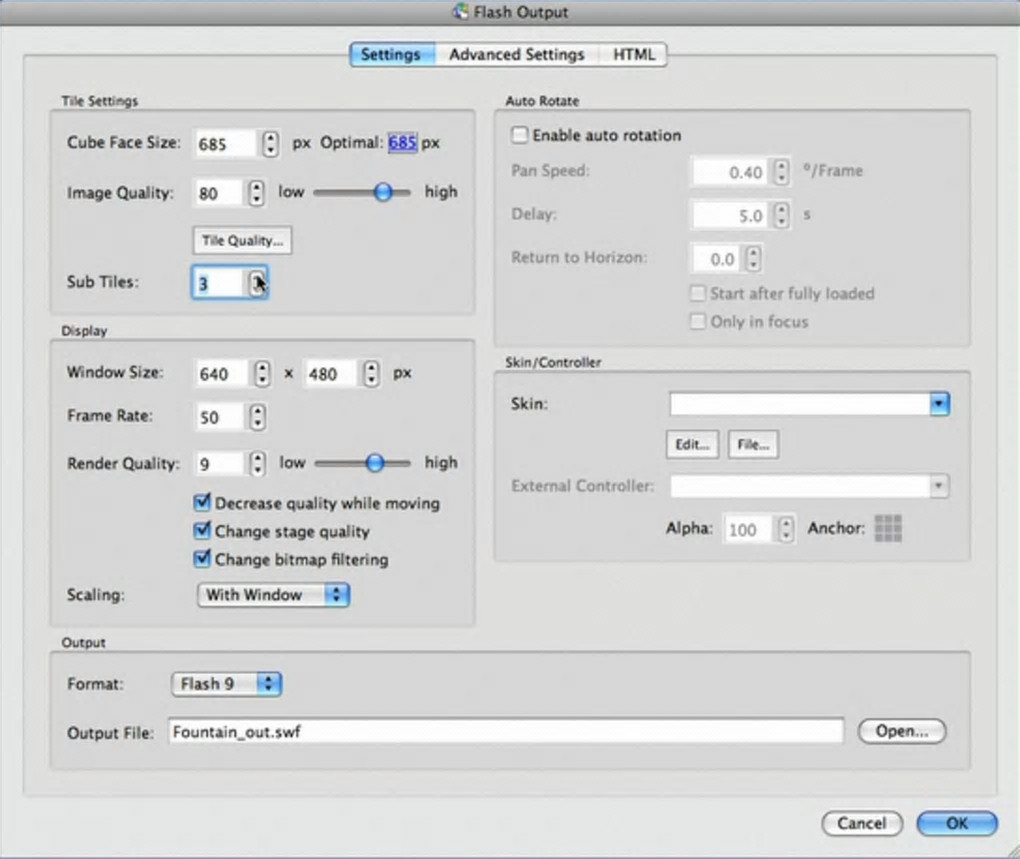Click the Open... output file button
Screen dimensions: 1020x859
tap(902, 732)
